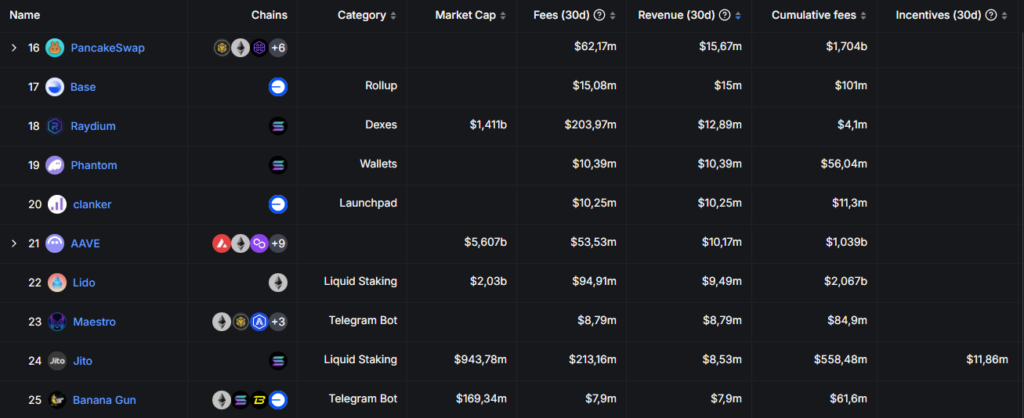Expand the PancakeSwap row

(x=14, y=48)
